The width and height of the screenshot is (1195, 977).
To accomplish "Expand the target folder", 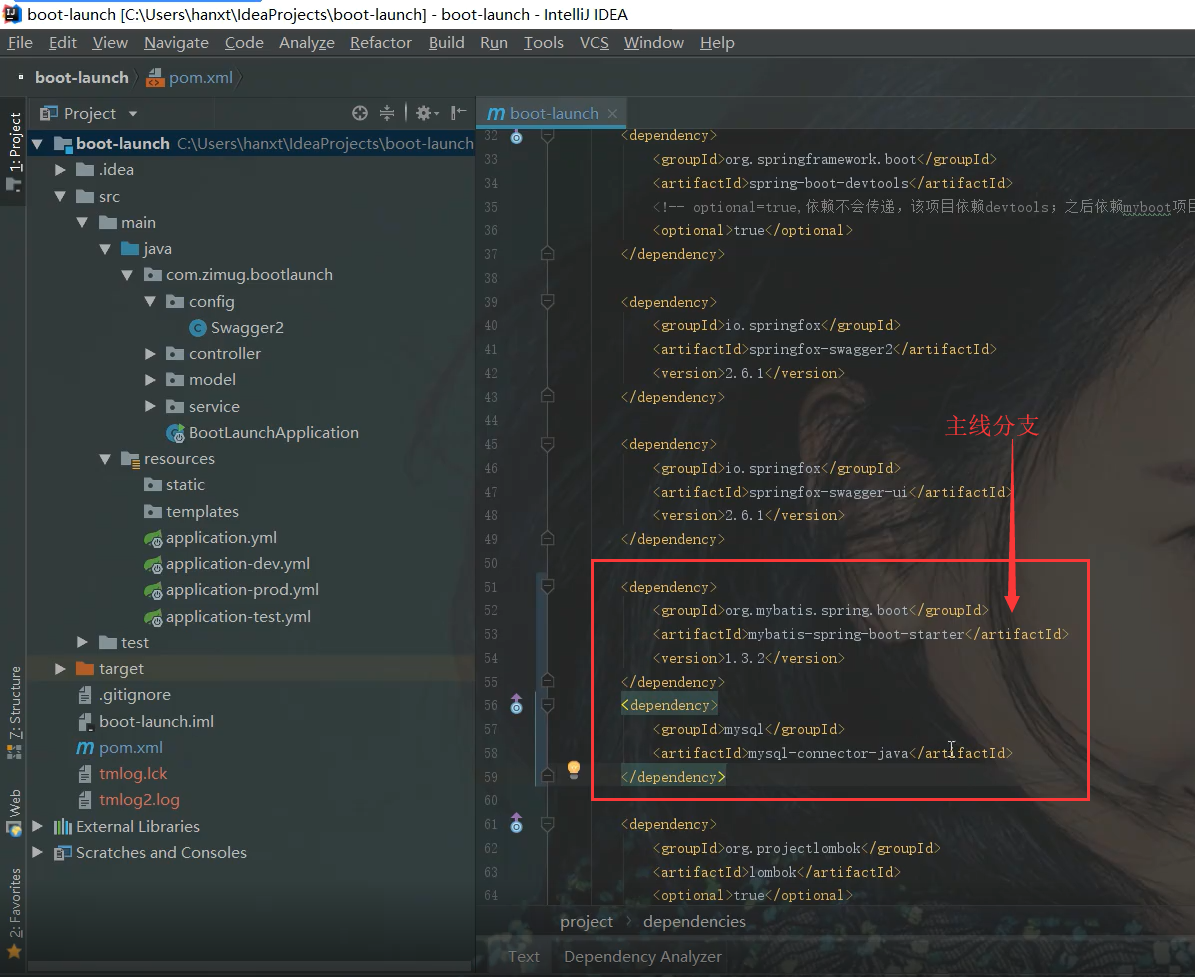I will click(x=60, y=669).
